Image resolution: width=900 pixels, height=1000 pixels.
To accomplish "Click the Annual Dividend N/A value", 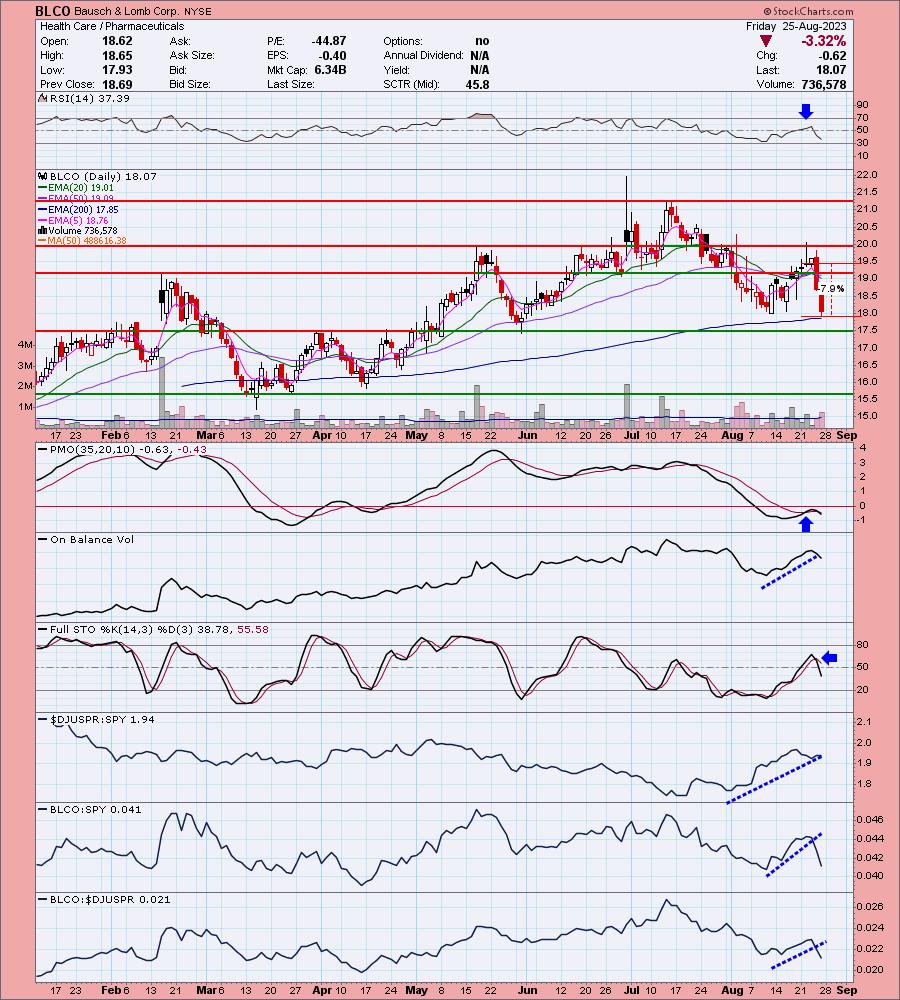I will pos(480,55).
